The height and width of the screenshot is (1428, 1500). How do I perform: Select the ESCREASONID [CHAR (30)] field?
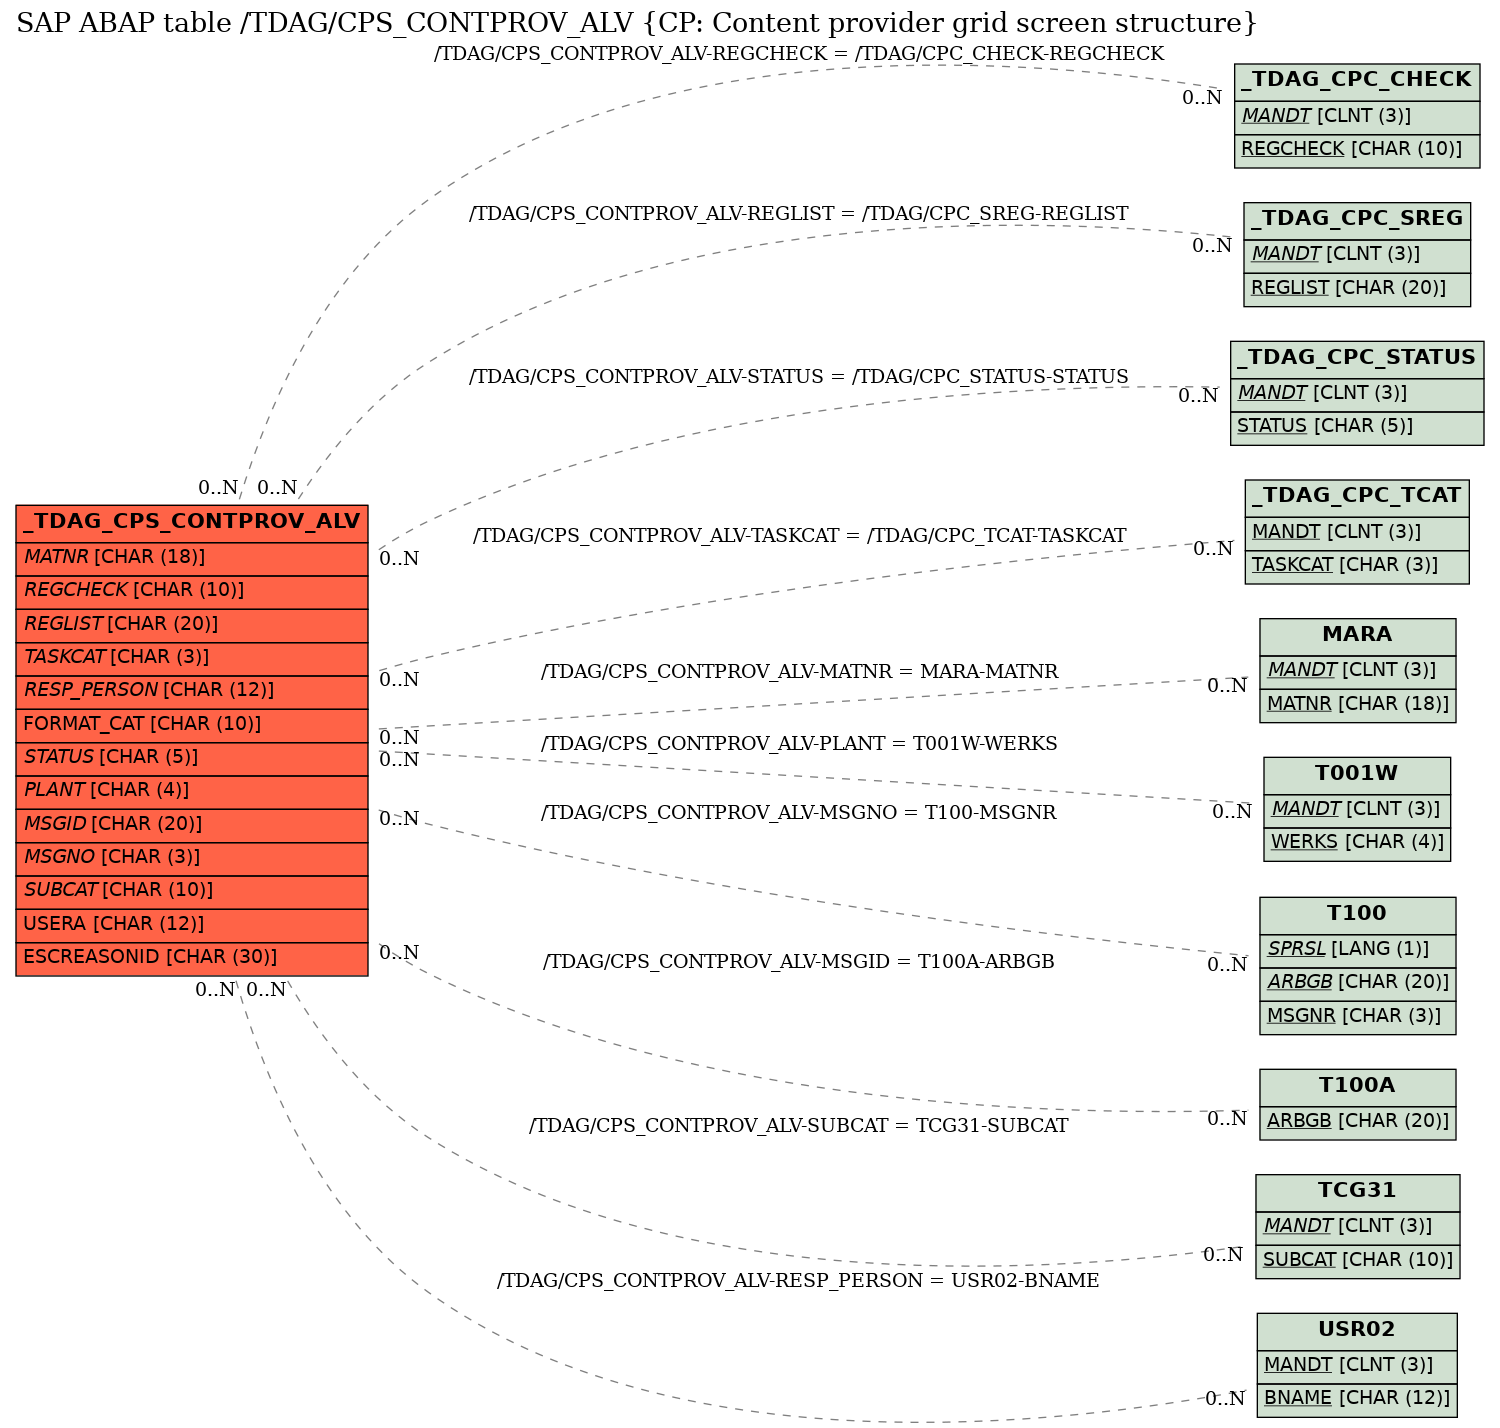[x=192, y=958]
